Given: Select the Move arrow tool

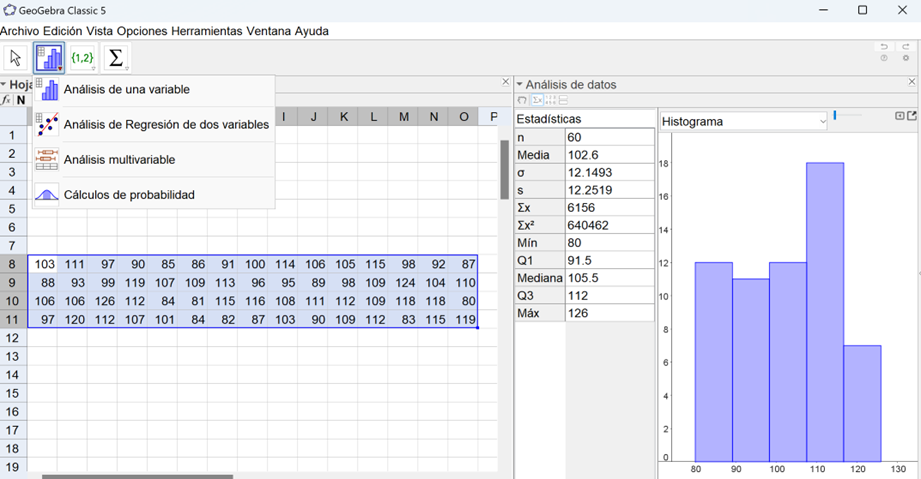Looking at the screenshot, I should 16,58.
